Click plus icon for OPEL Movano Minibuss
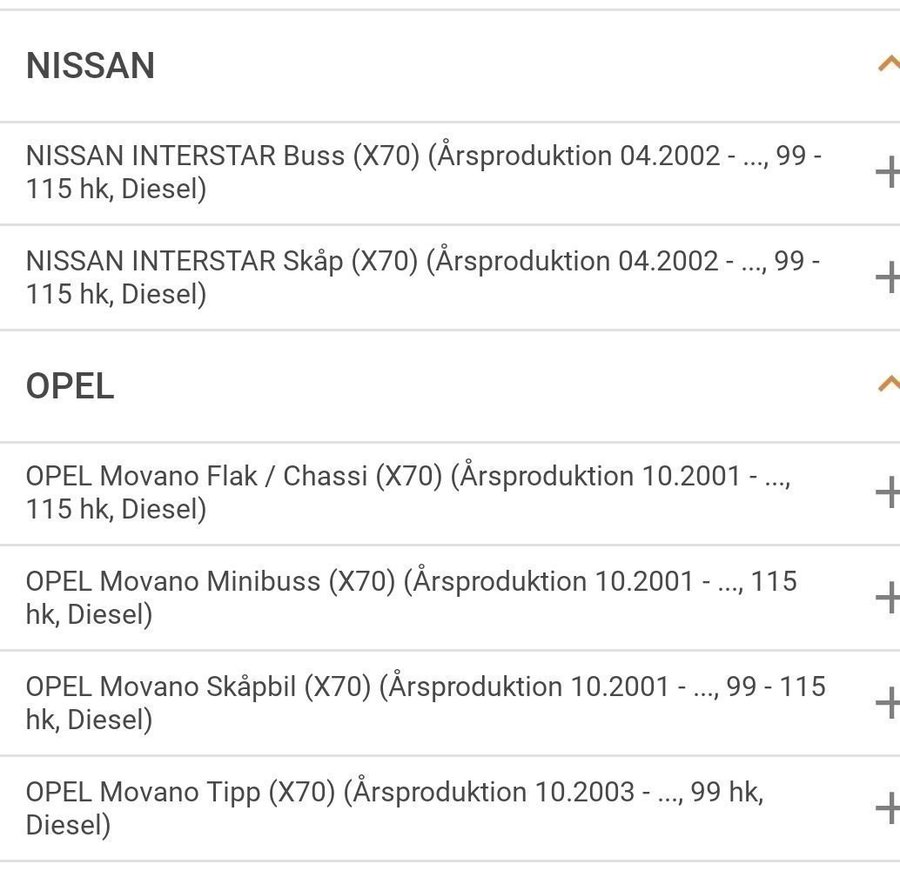This screenshot has height=876, width=900. (887, 598)
